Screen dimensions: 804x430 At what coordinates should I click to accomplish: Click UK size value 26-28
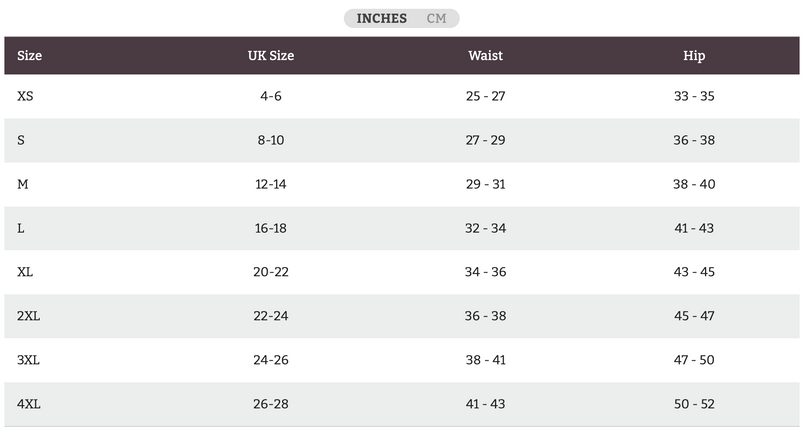tap(271, 404)
